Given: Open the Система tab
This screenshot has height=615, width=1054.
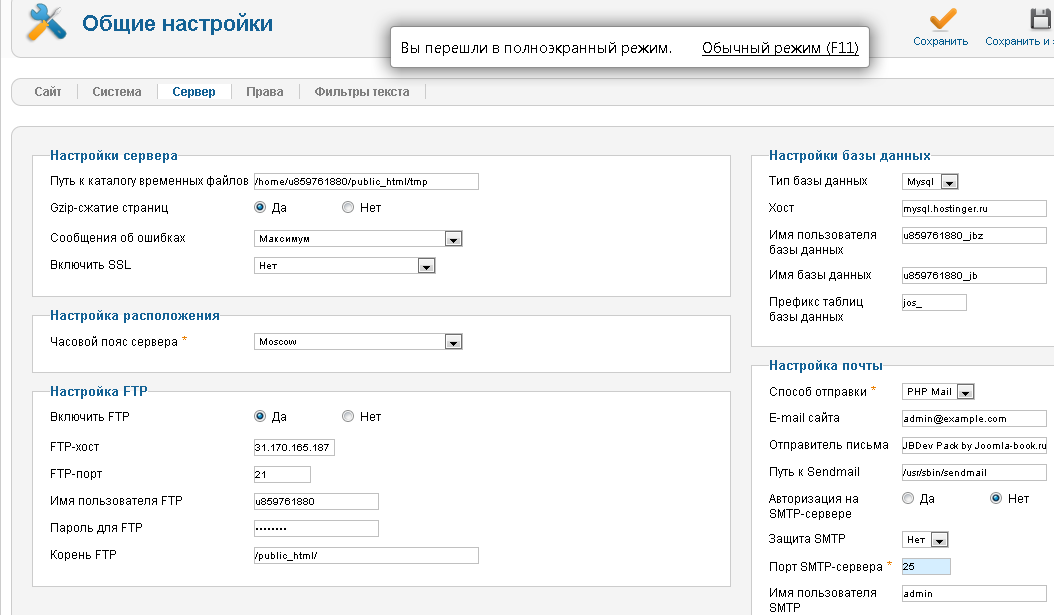Looking at the screenshot, I should point(117,92).
